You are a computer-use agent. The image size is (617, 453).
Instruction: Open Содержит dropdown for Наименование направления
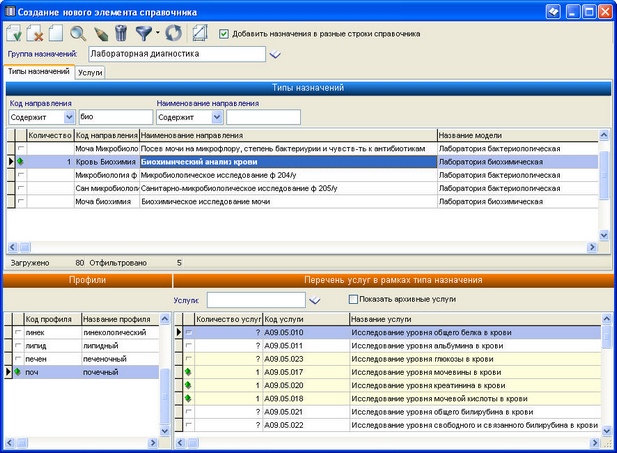pyautogui.click(x=217, y=117)
